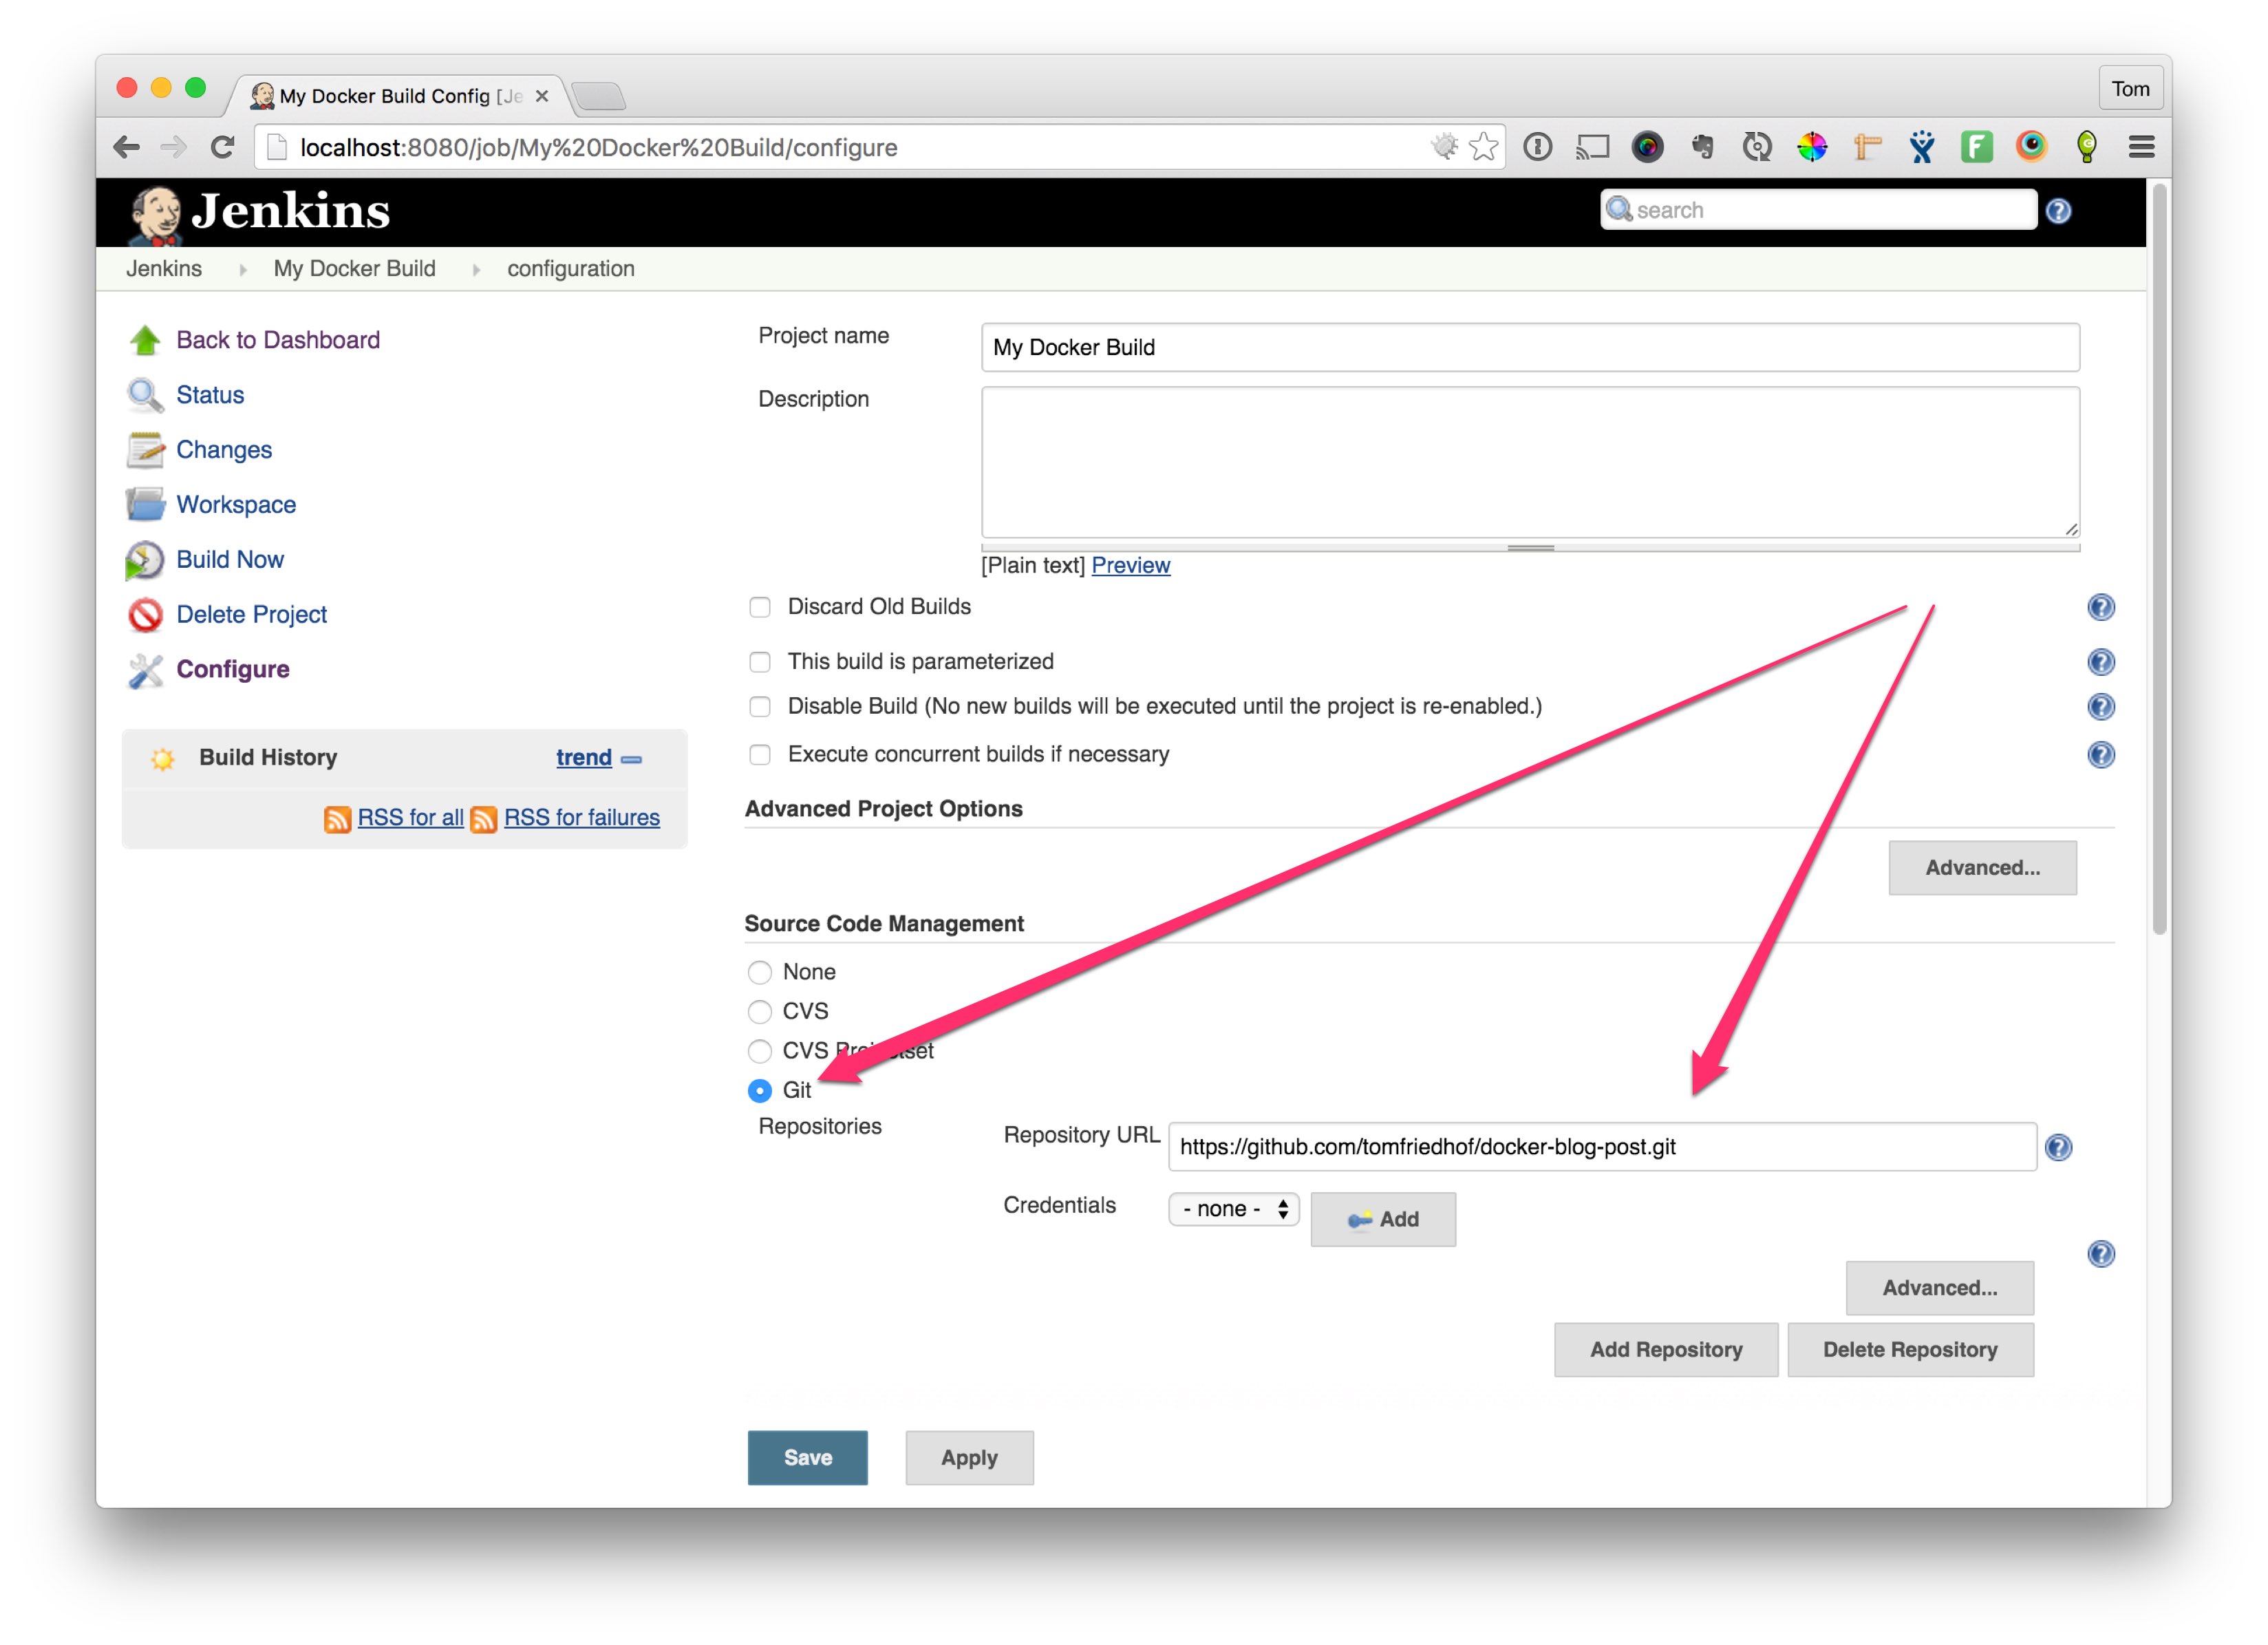Check This build is parameterized
Viewport: 2268px width, 1645px height.
pos(760,662)
